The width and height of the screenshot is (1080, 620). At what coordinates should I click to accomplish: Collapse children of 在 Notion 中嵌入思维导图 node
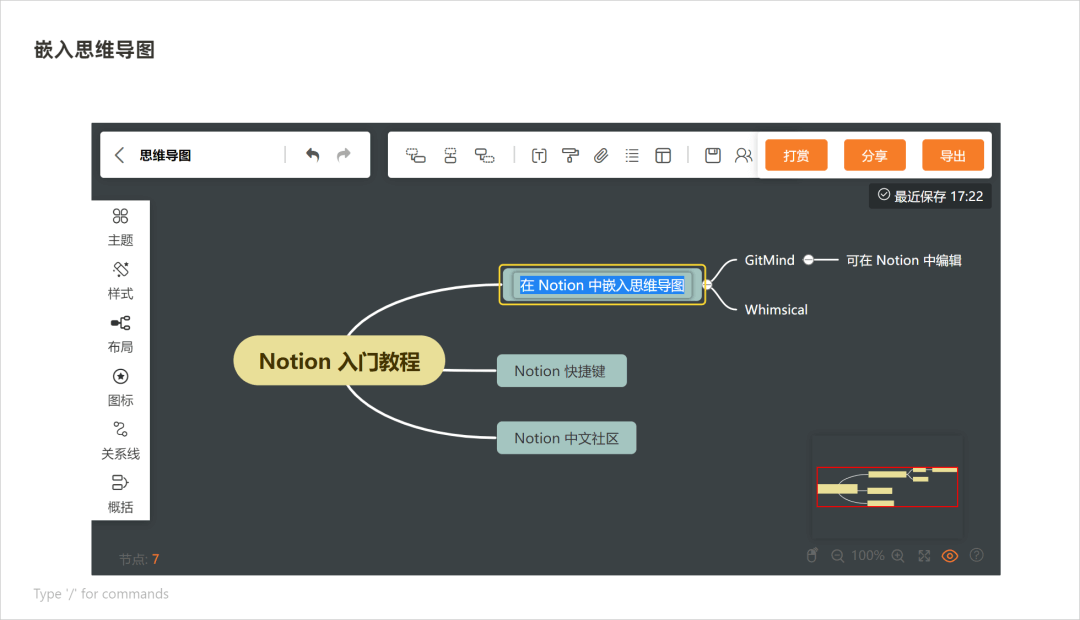click(x=707, y=285)
